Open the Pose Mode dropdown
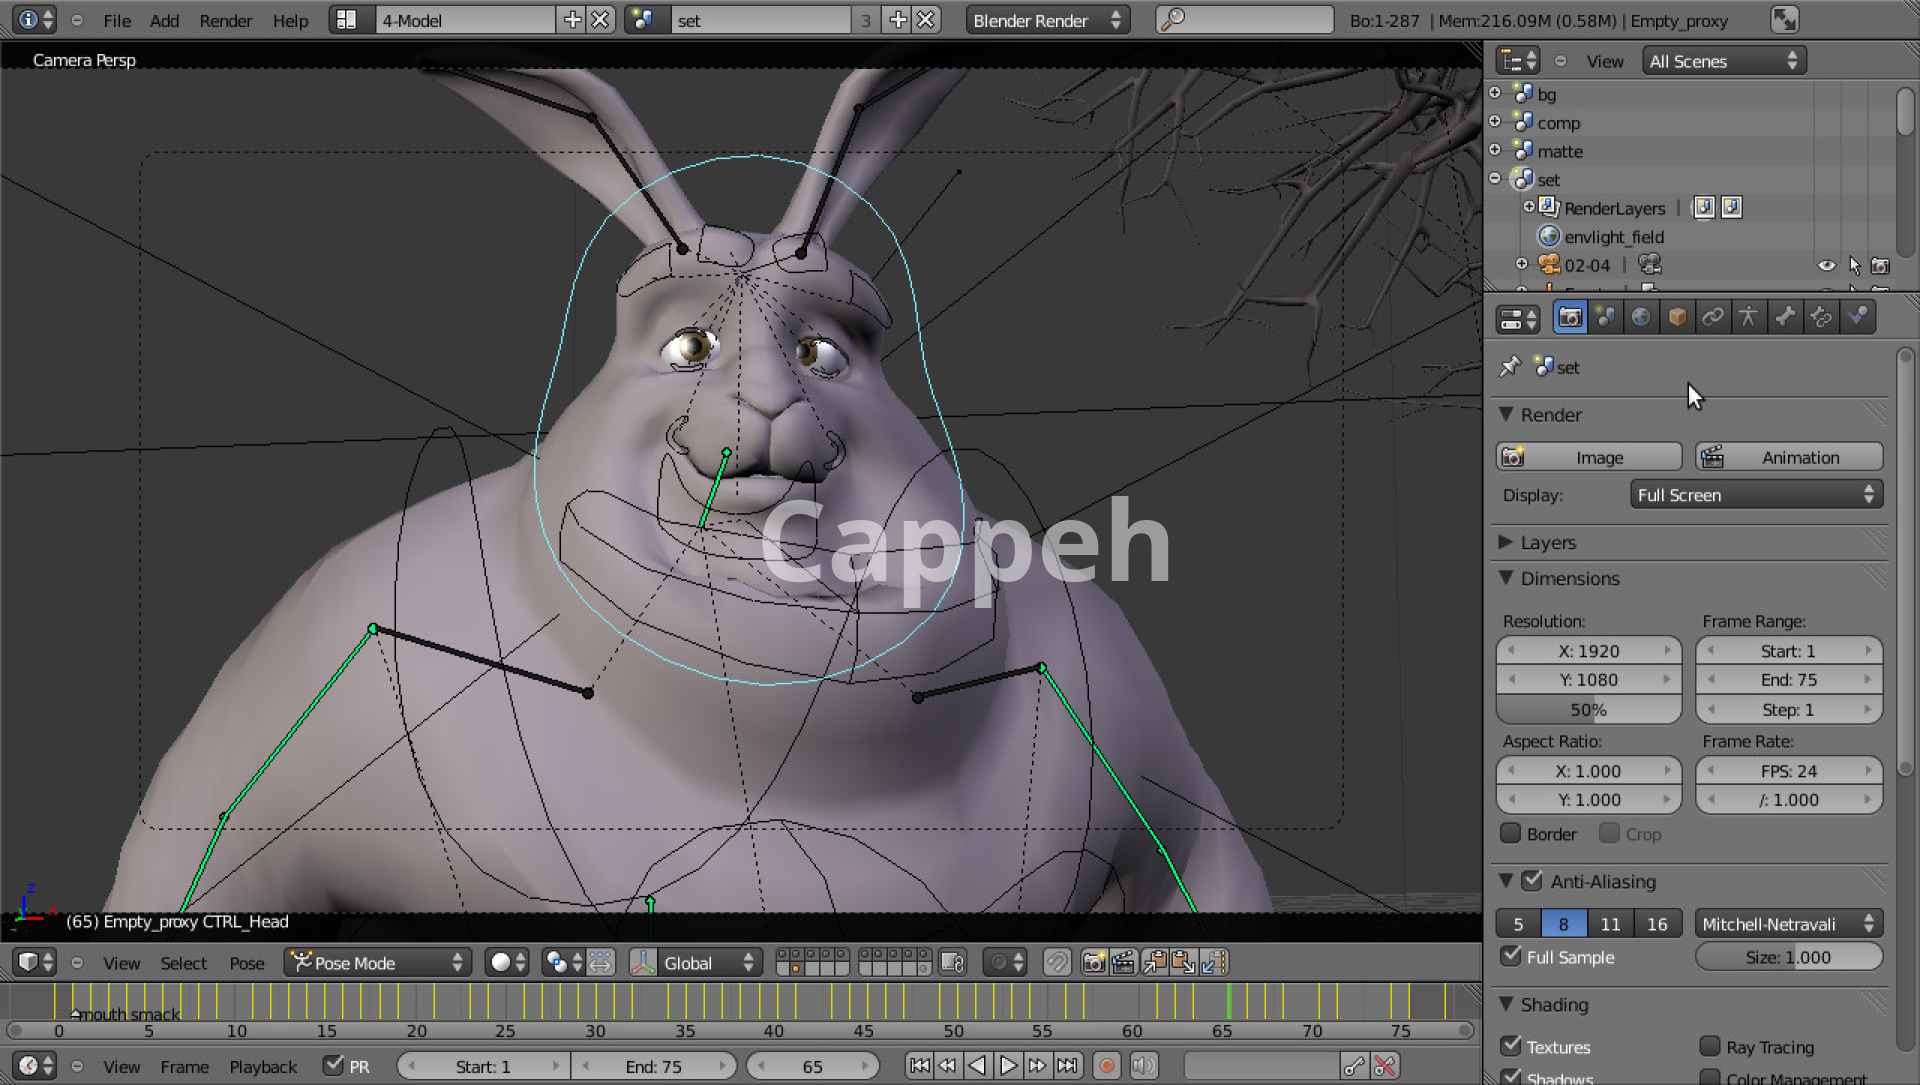The height and width of the screenshot is (1085, 1920). click(377, 963)
